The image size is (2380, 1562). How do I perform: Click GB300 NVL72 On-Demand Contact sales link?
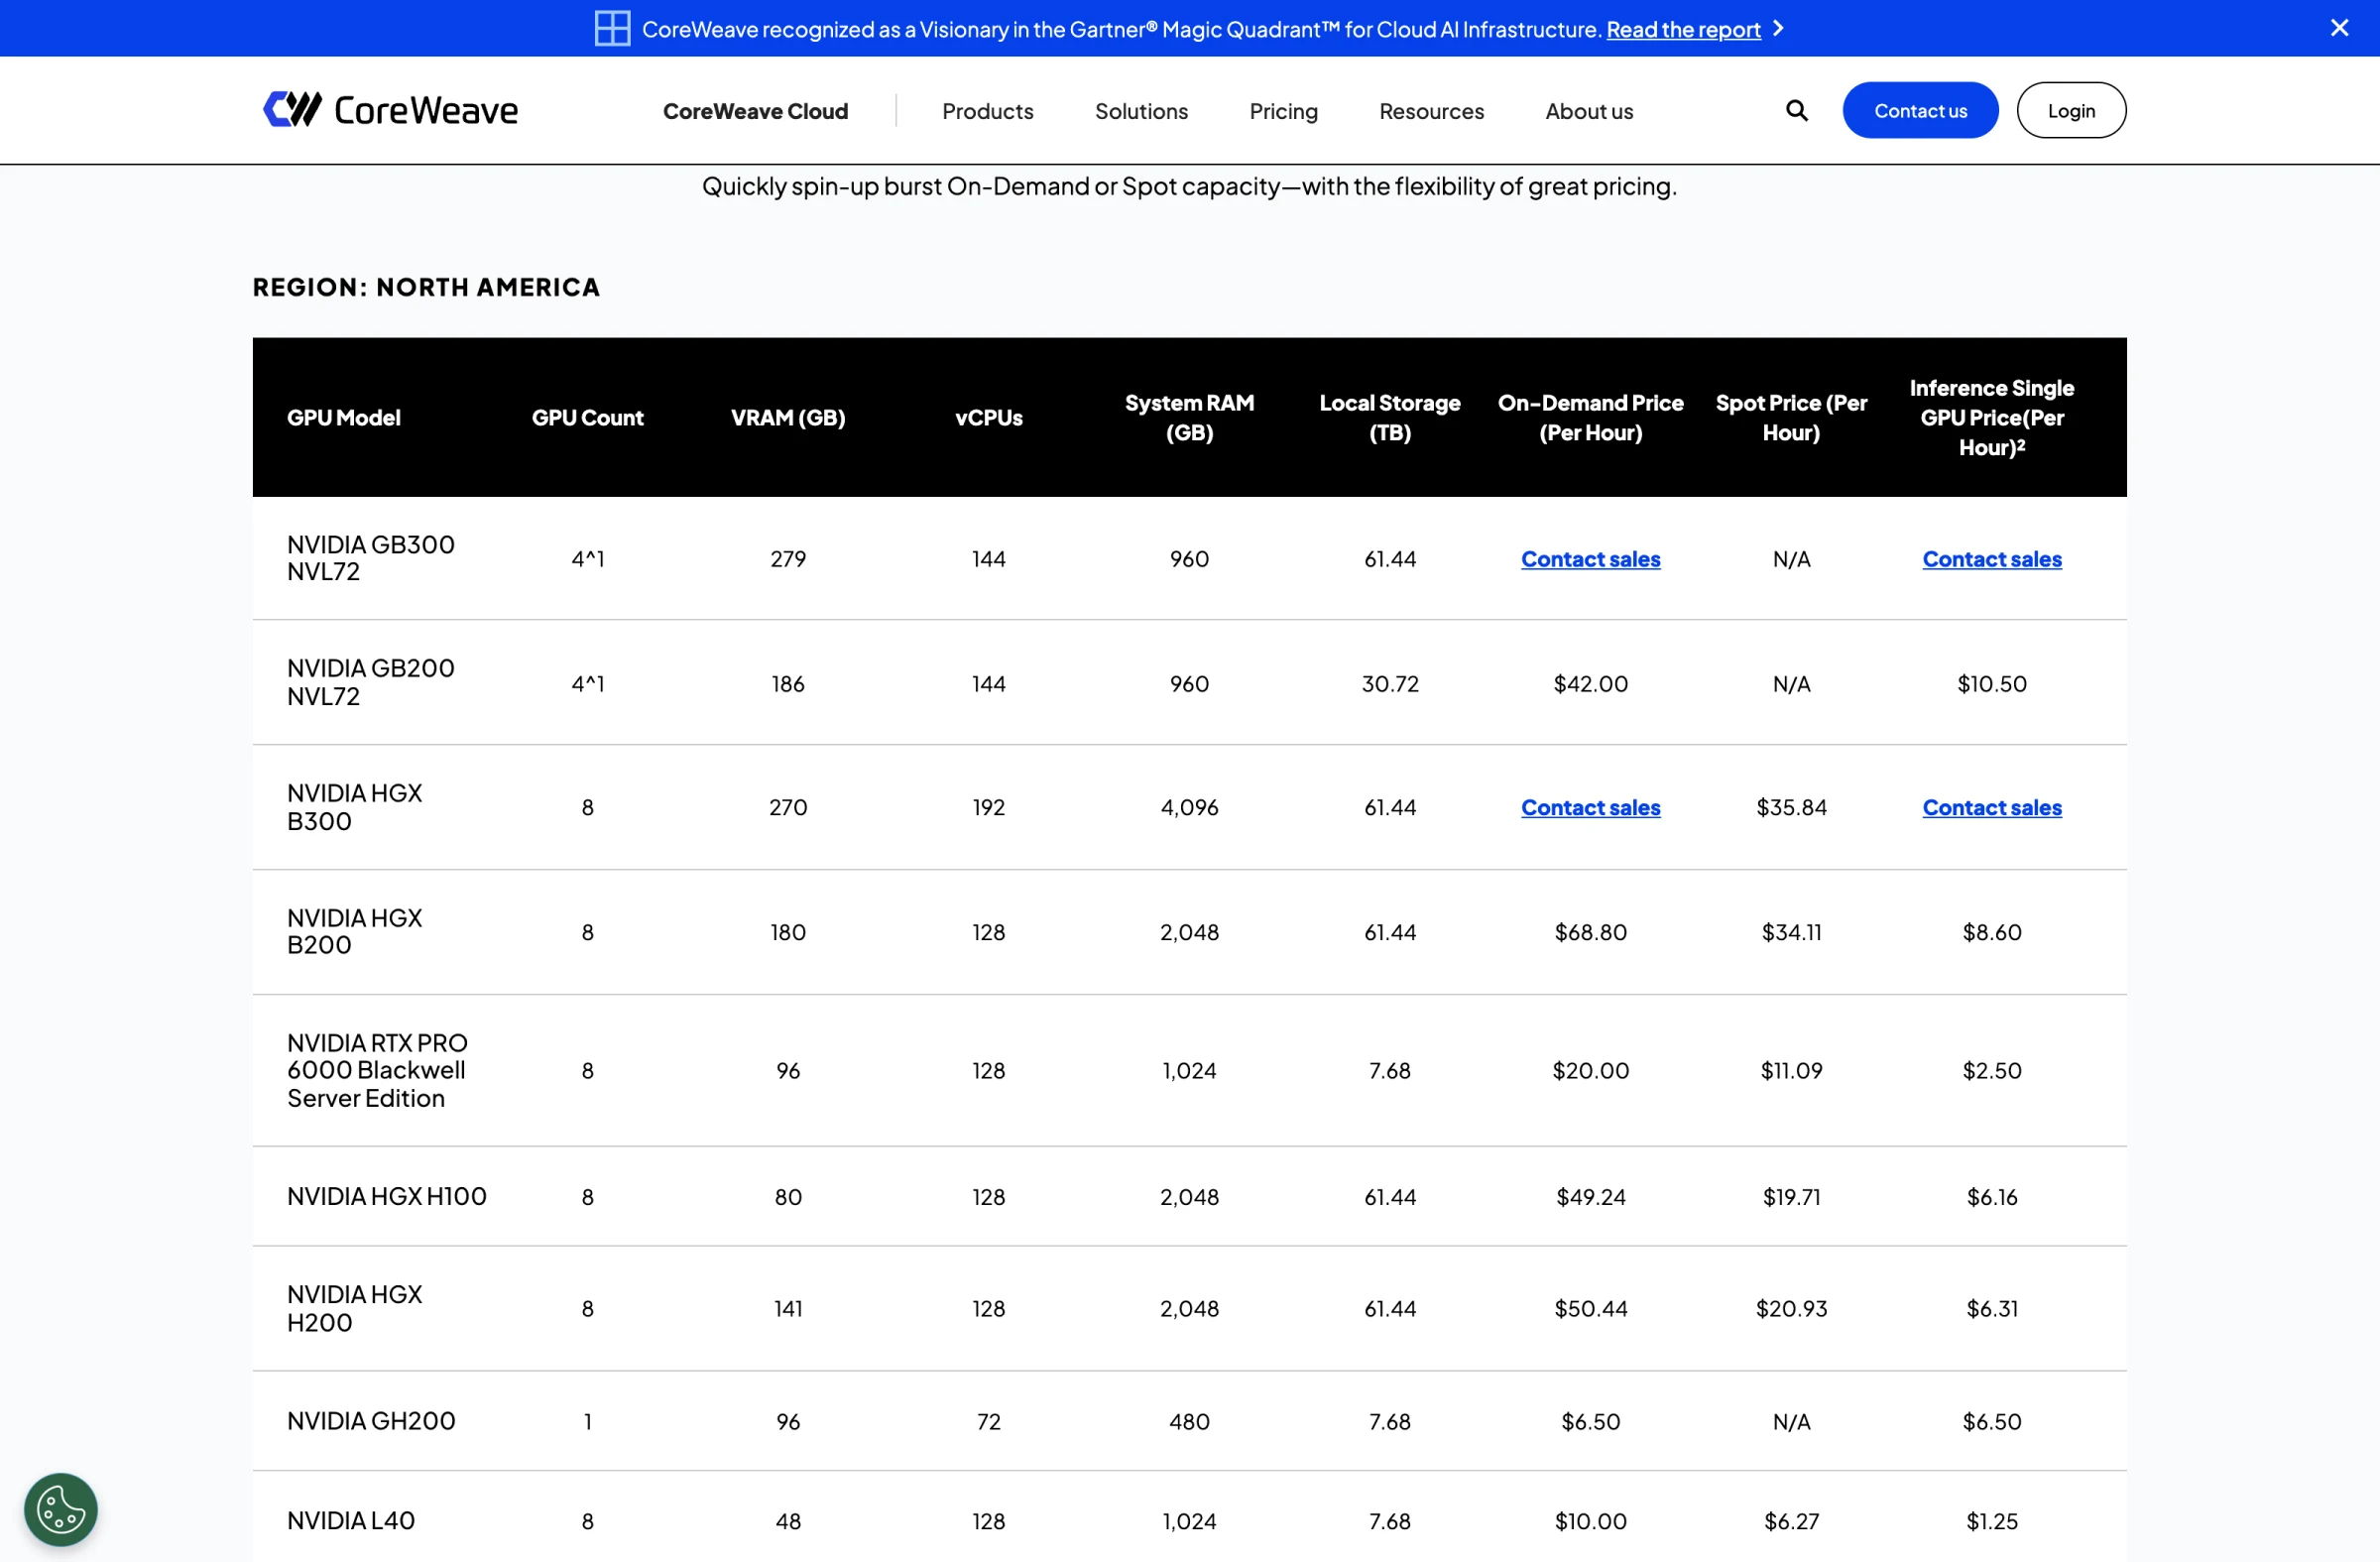point(1590,559)
